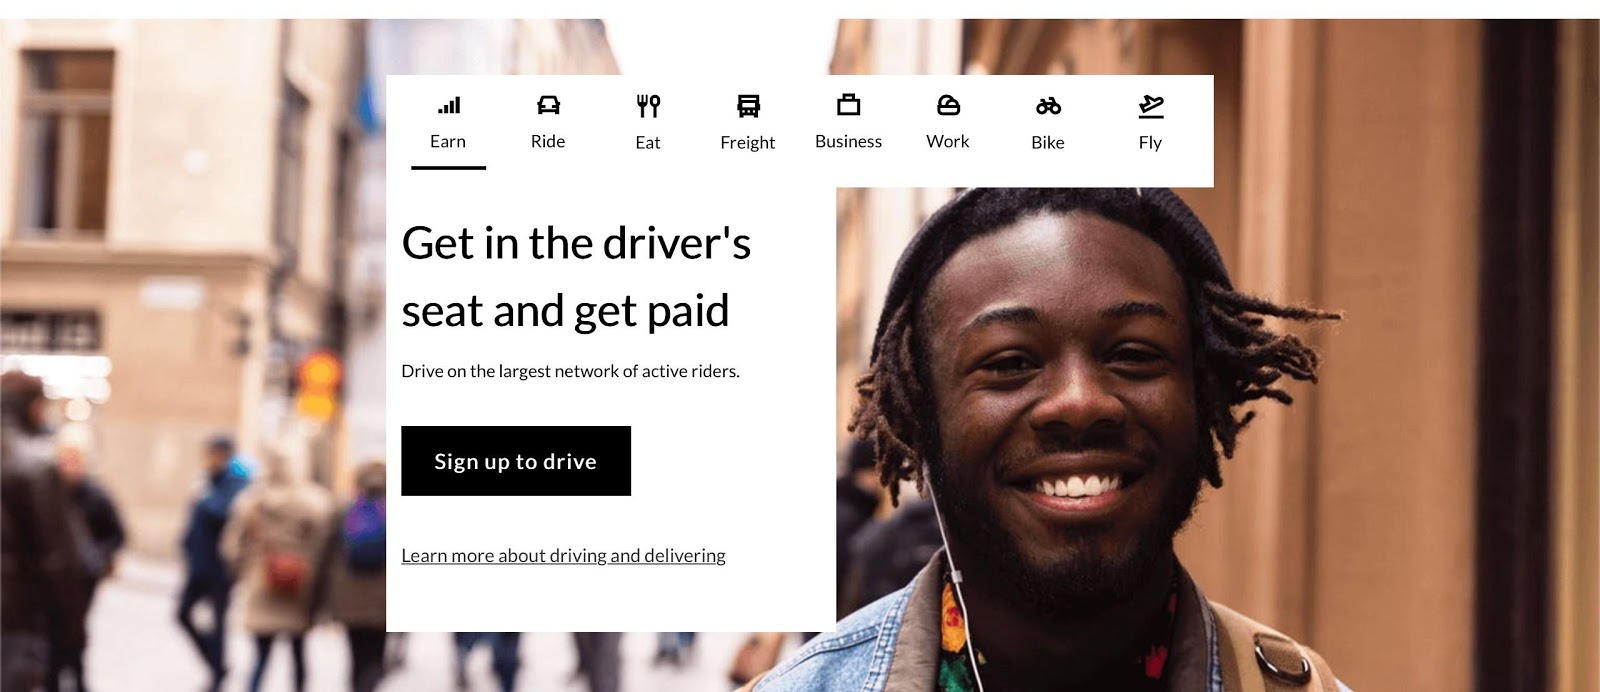
Task: Click the Ride car icon
Action: [548, 105]
